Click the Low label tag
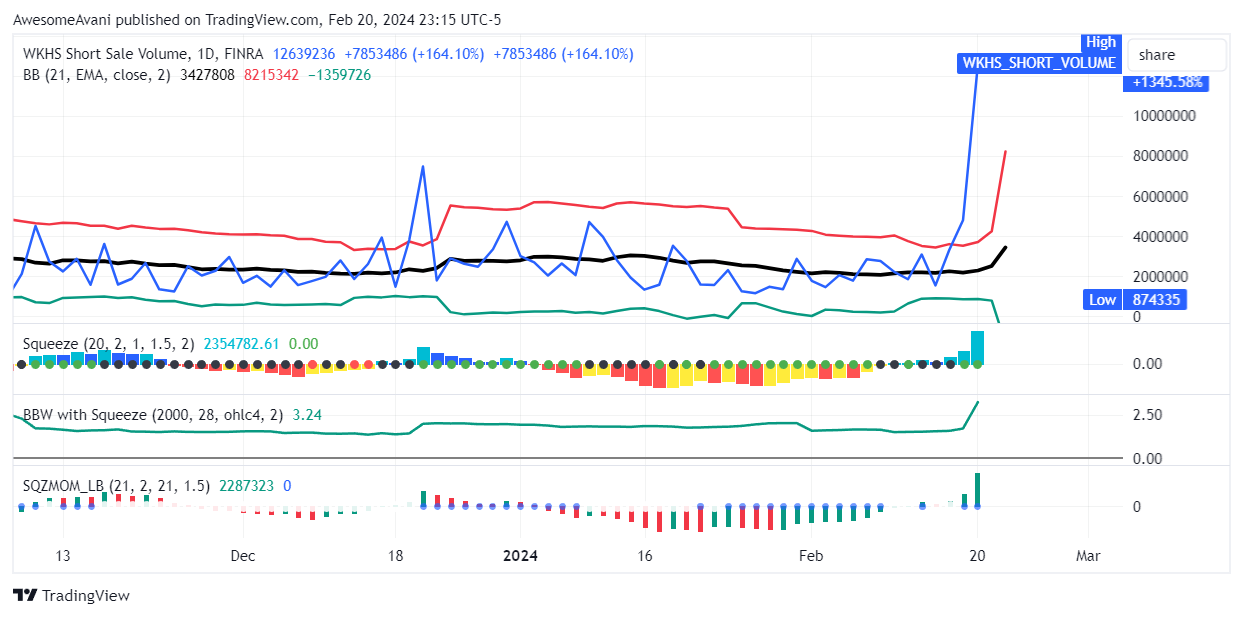Image resolution: width=1243 pixels, height=617 pixels. tap(1103, 299)
